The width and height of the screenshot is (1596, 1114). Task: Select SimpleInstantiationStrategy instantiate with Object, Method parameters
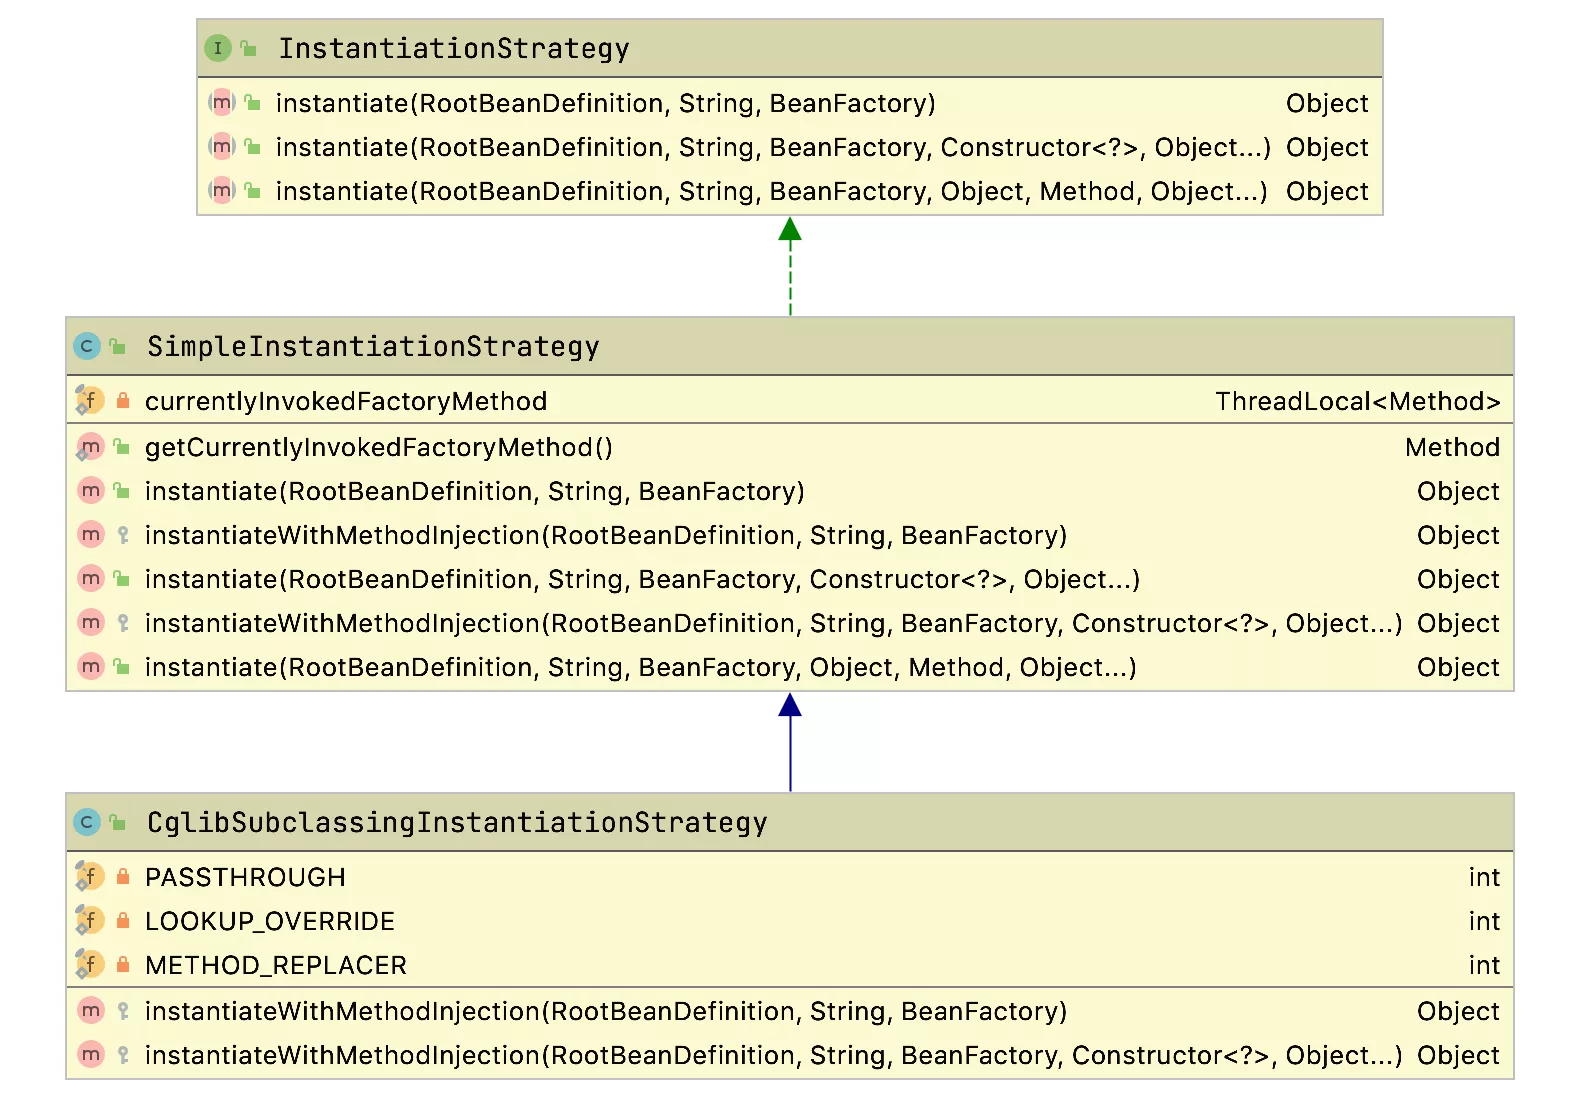pos(641,667)
